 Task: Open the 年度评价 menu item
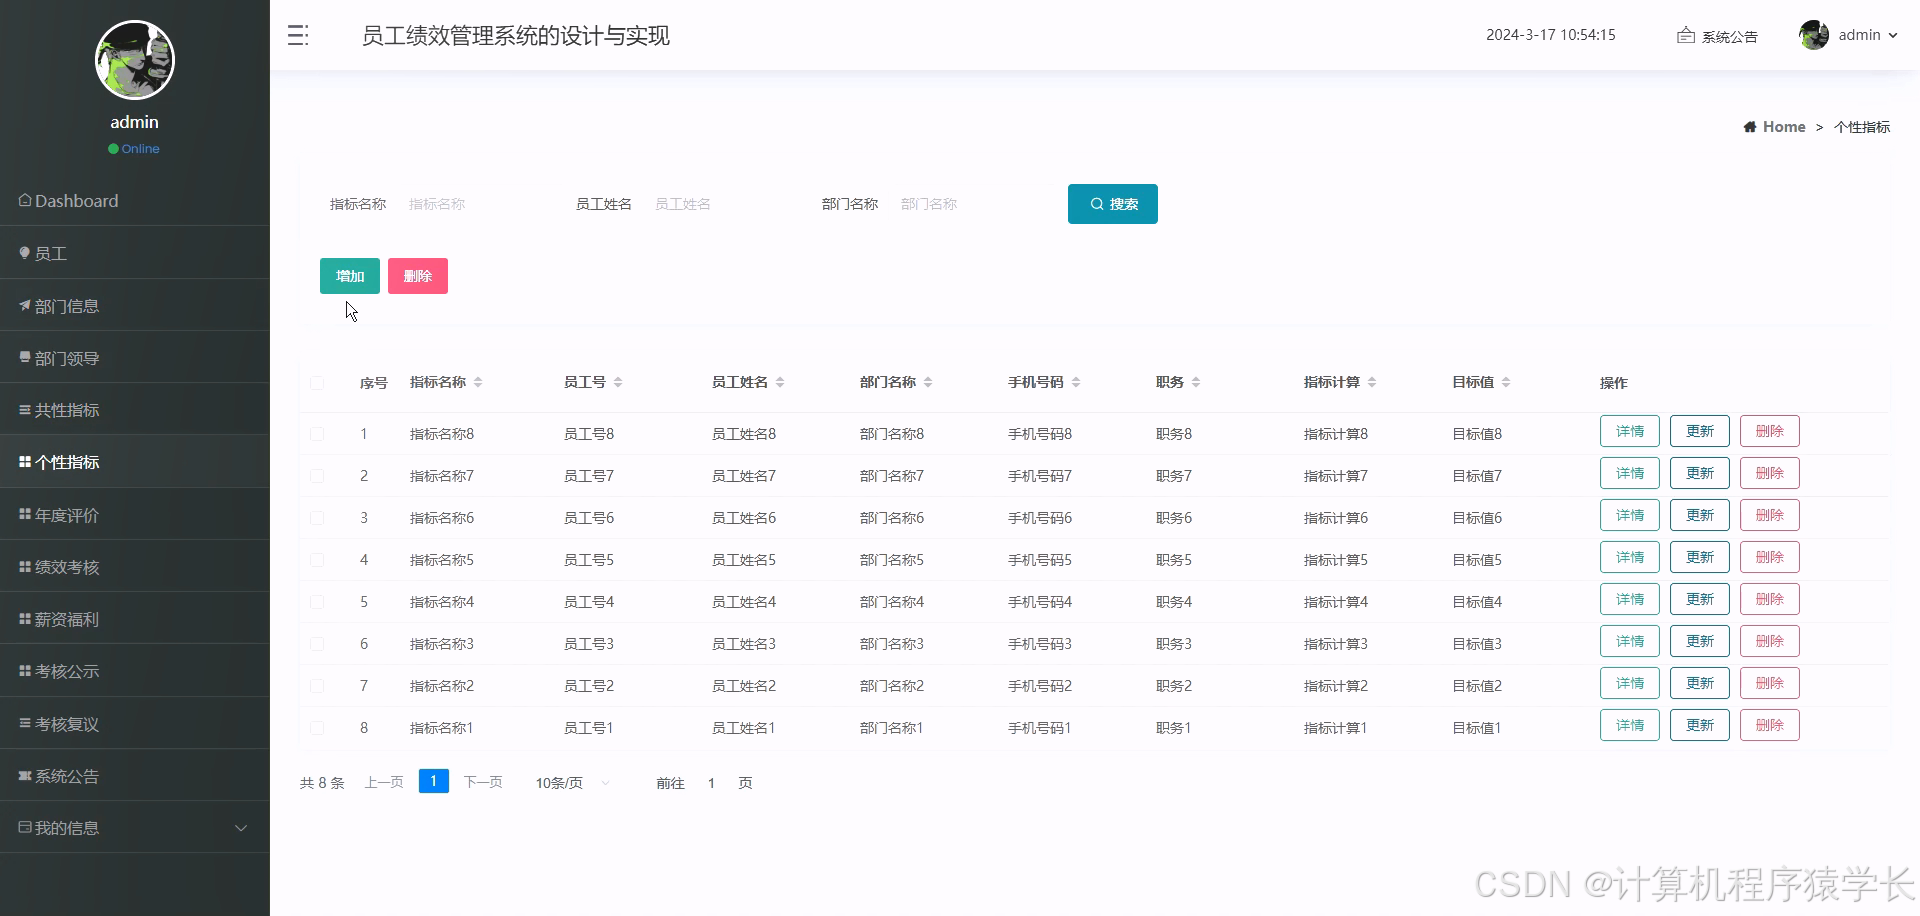pos(135,514)
